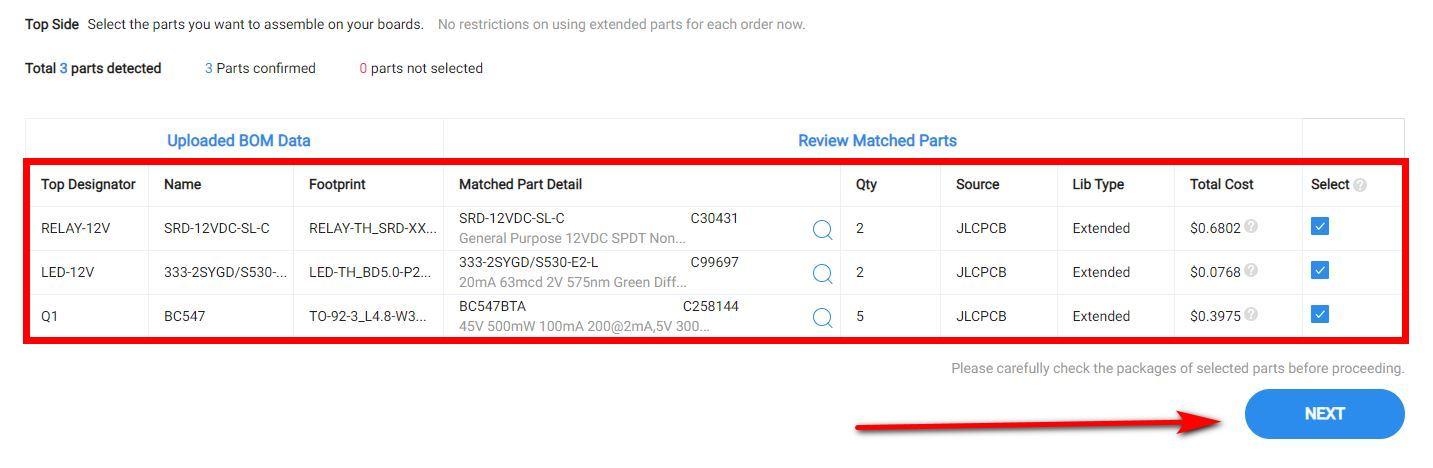Uncheck the SRD-12VDC-SL-C relay part
The height and width of the screenshot is (468, 1433).
tap(1320, 226)
